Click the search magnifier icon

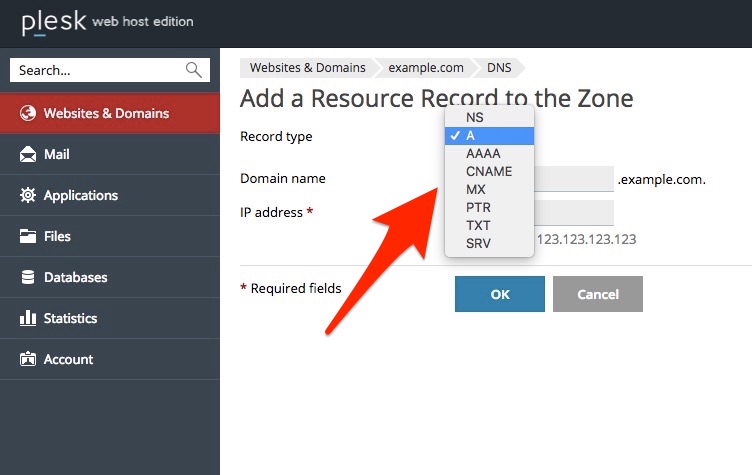[x=194, y=70]
